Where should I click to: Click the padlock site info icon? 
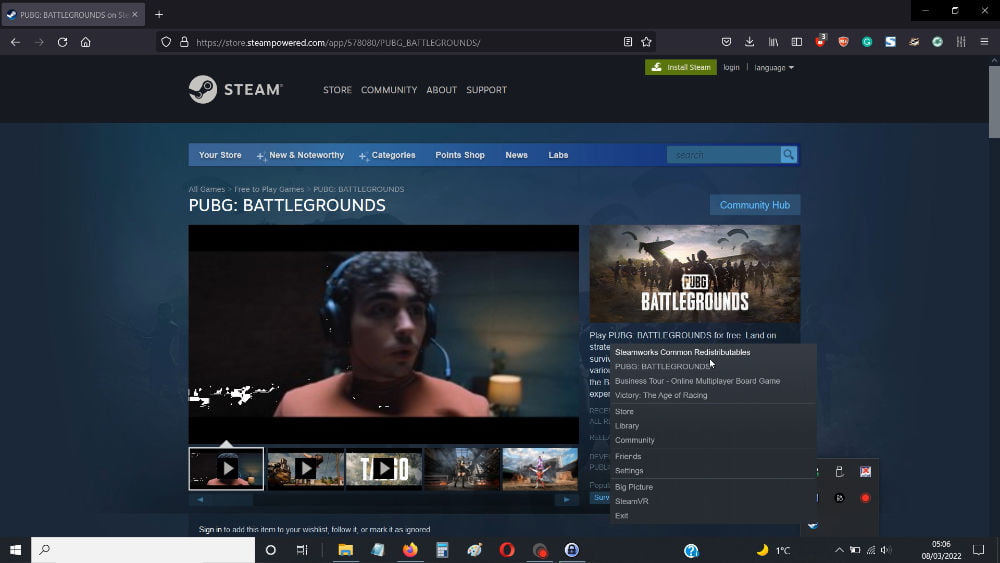(x=184, y=42)
